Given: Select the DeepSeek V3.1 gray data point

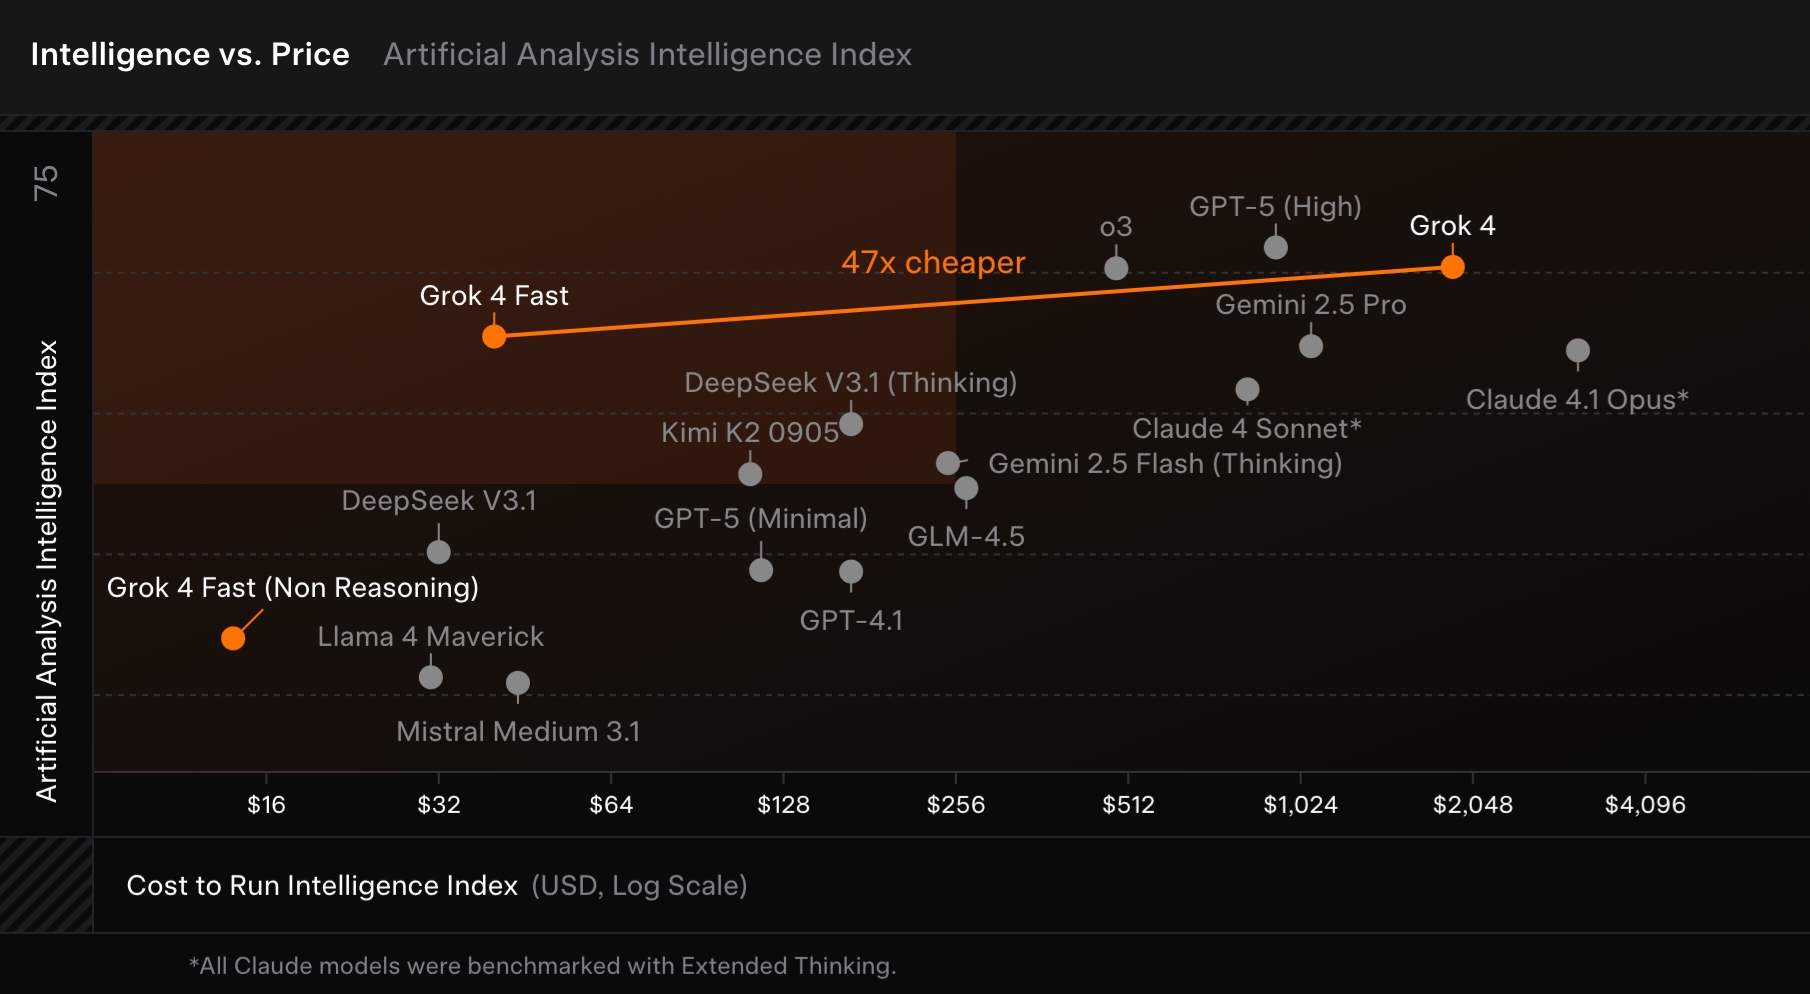Looking at the screenshot, I should 438,552.
